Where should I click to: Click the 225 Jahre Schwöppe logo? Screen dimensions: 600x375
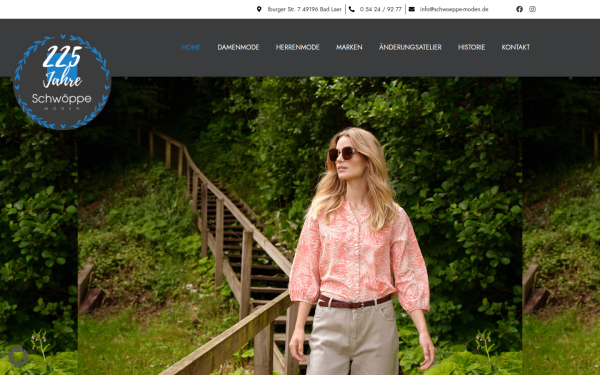(62, 82)
